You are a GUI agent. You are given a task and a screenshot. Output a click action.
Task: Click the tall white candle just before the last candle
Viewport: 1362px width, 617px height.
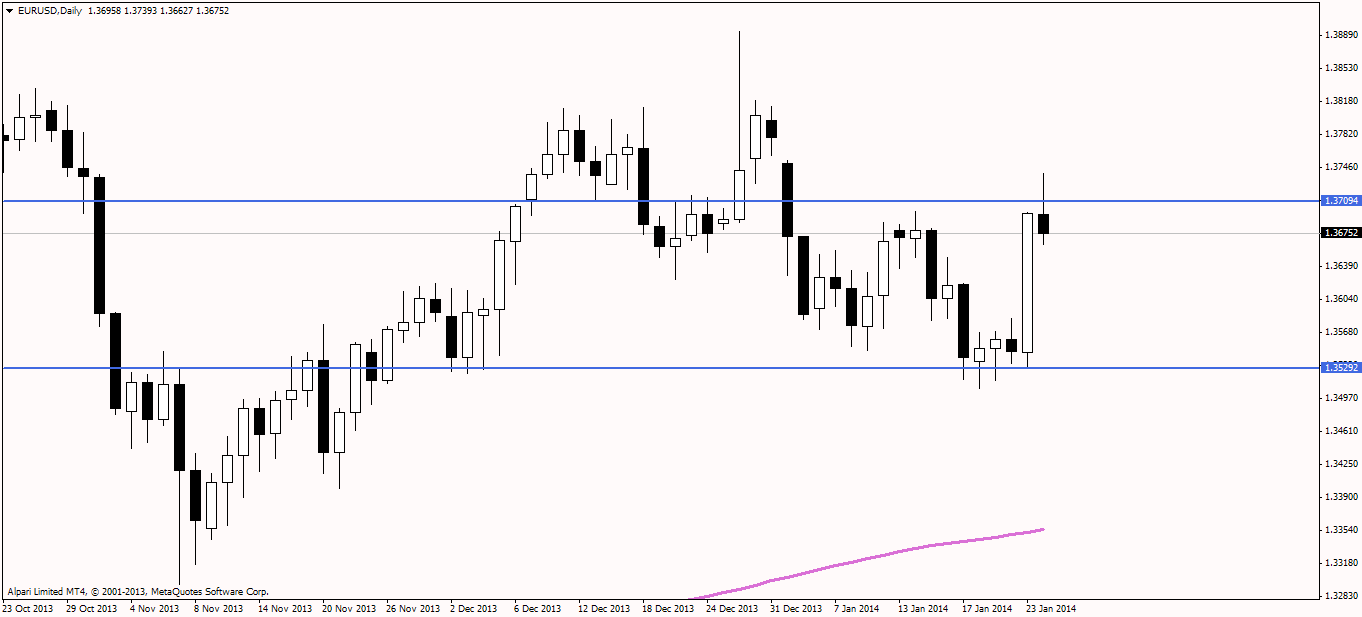[x=1028, y=283]
